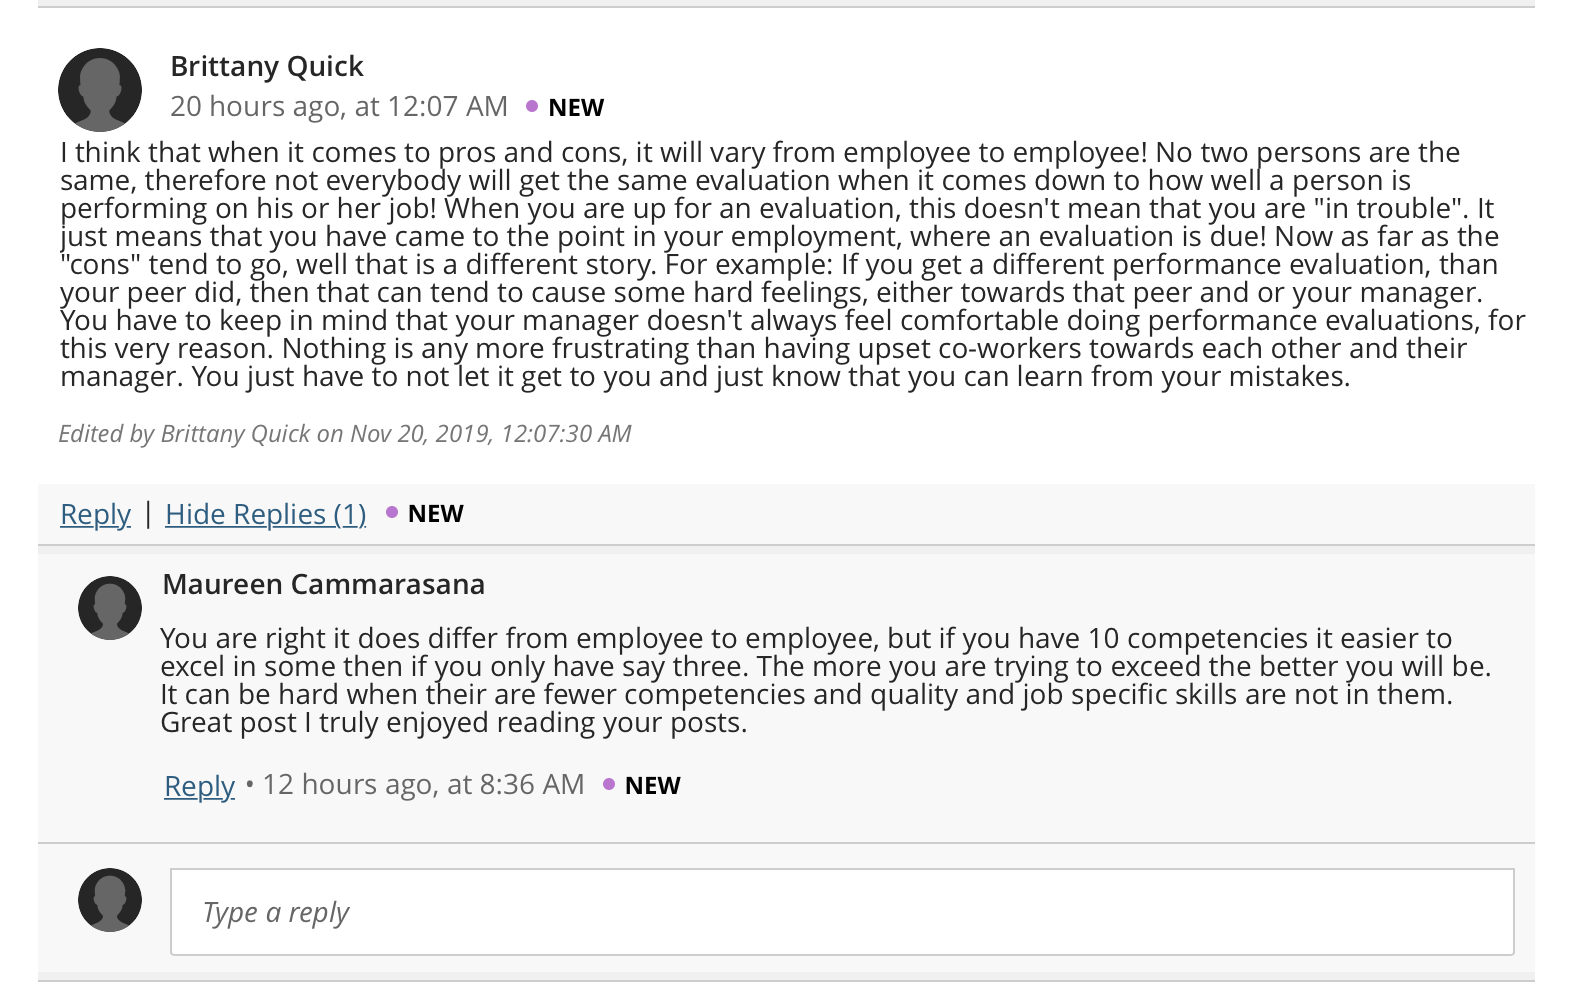
Task: Click the purple dot next to 8:36 AM
Action: pyautogui.click(x=609, y=785)
